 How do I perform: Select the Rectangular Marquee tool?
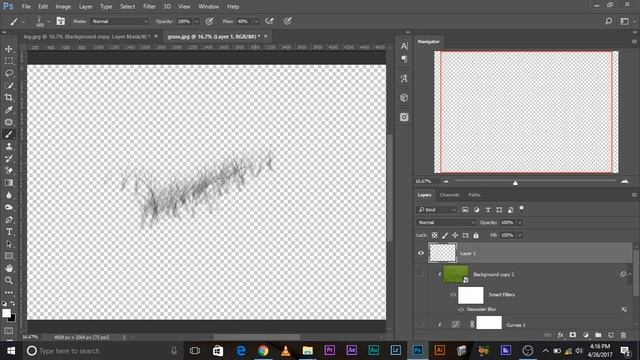(x=9, y=61)
